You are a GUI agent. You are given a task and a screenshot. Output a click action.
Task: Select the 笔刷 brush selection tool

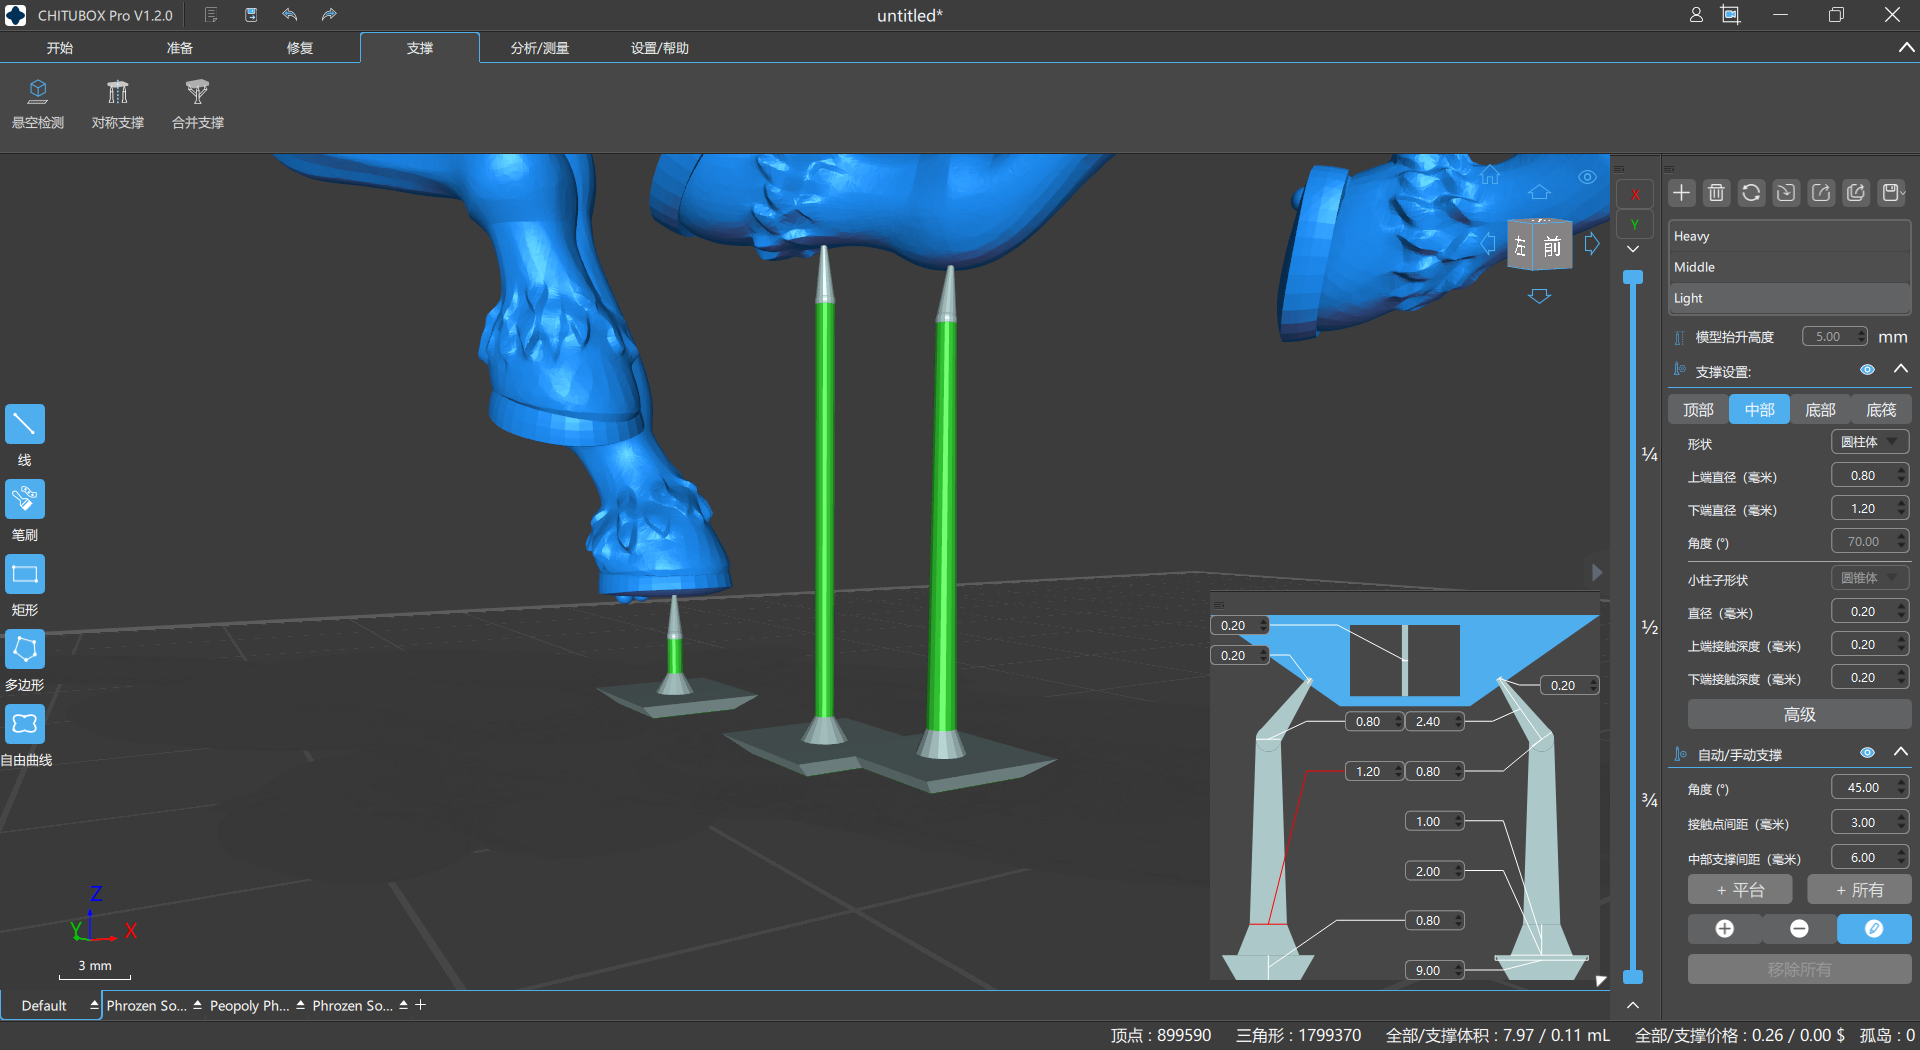(25, 499)
